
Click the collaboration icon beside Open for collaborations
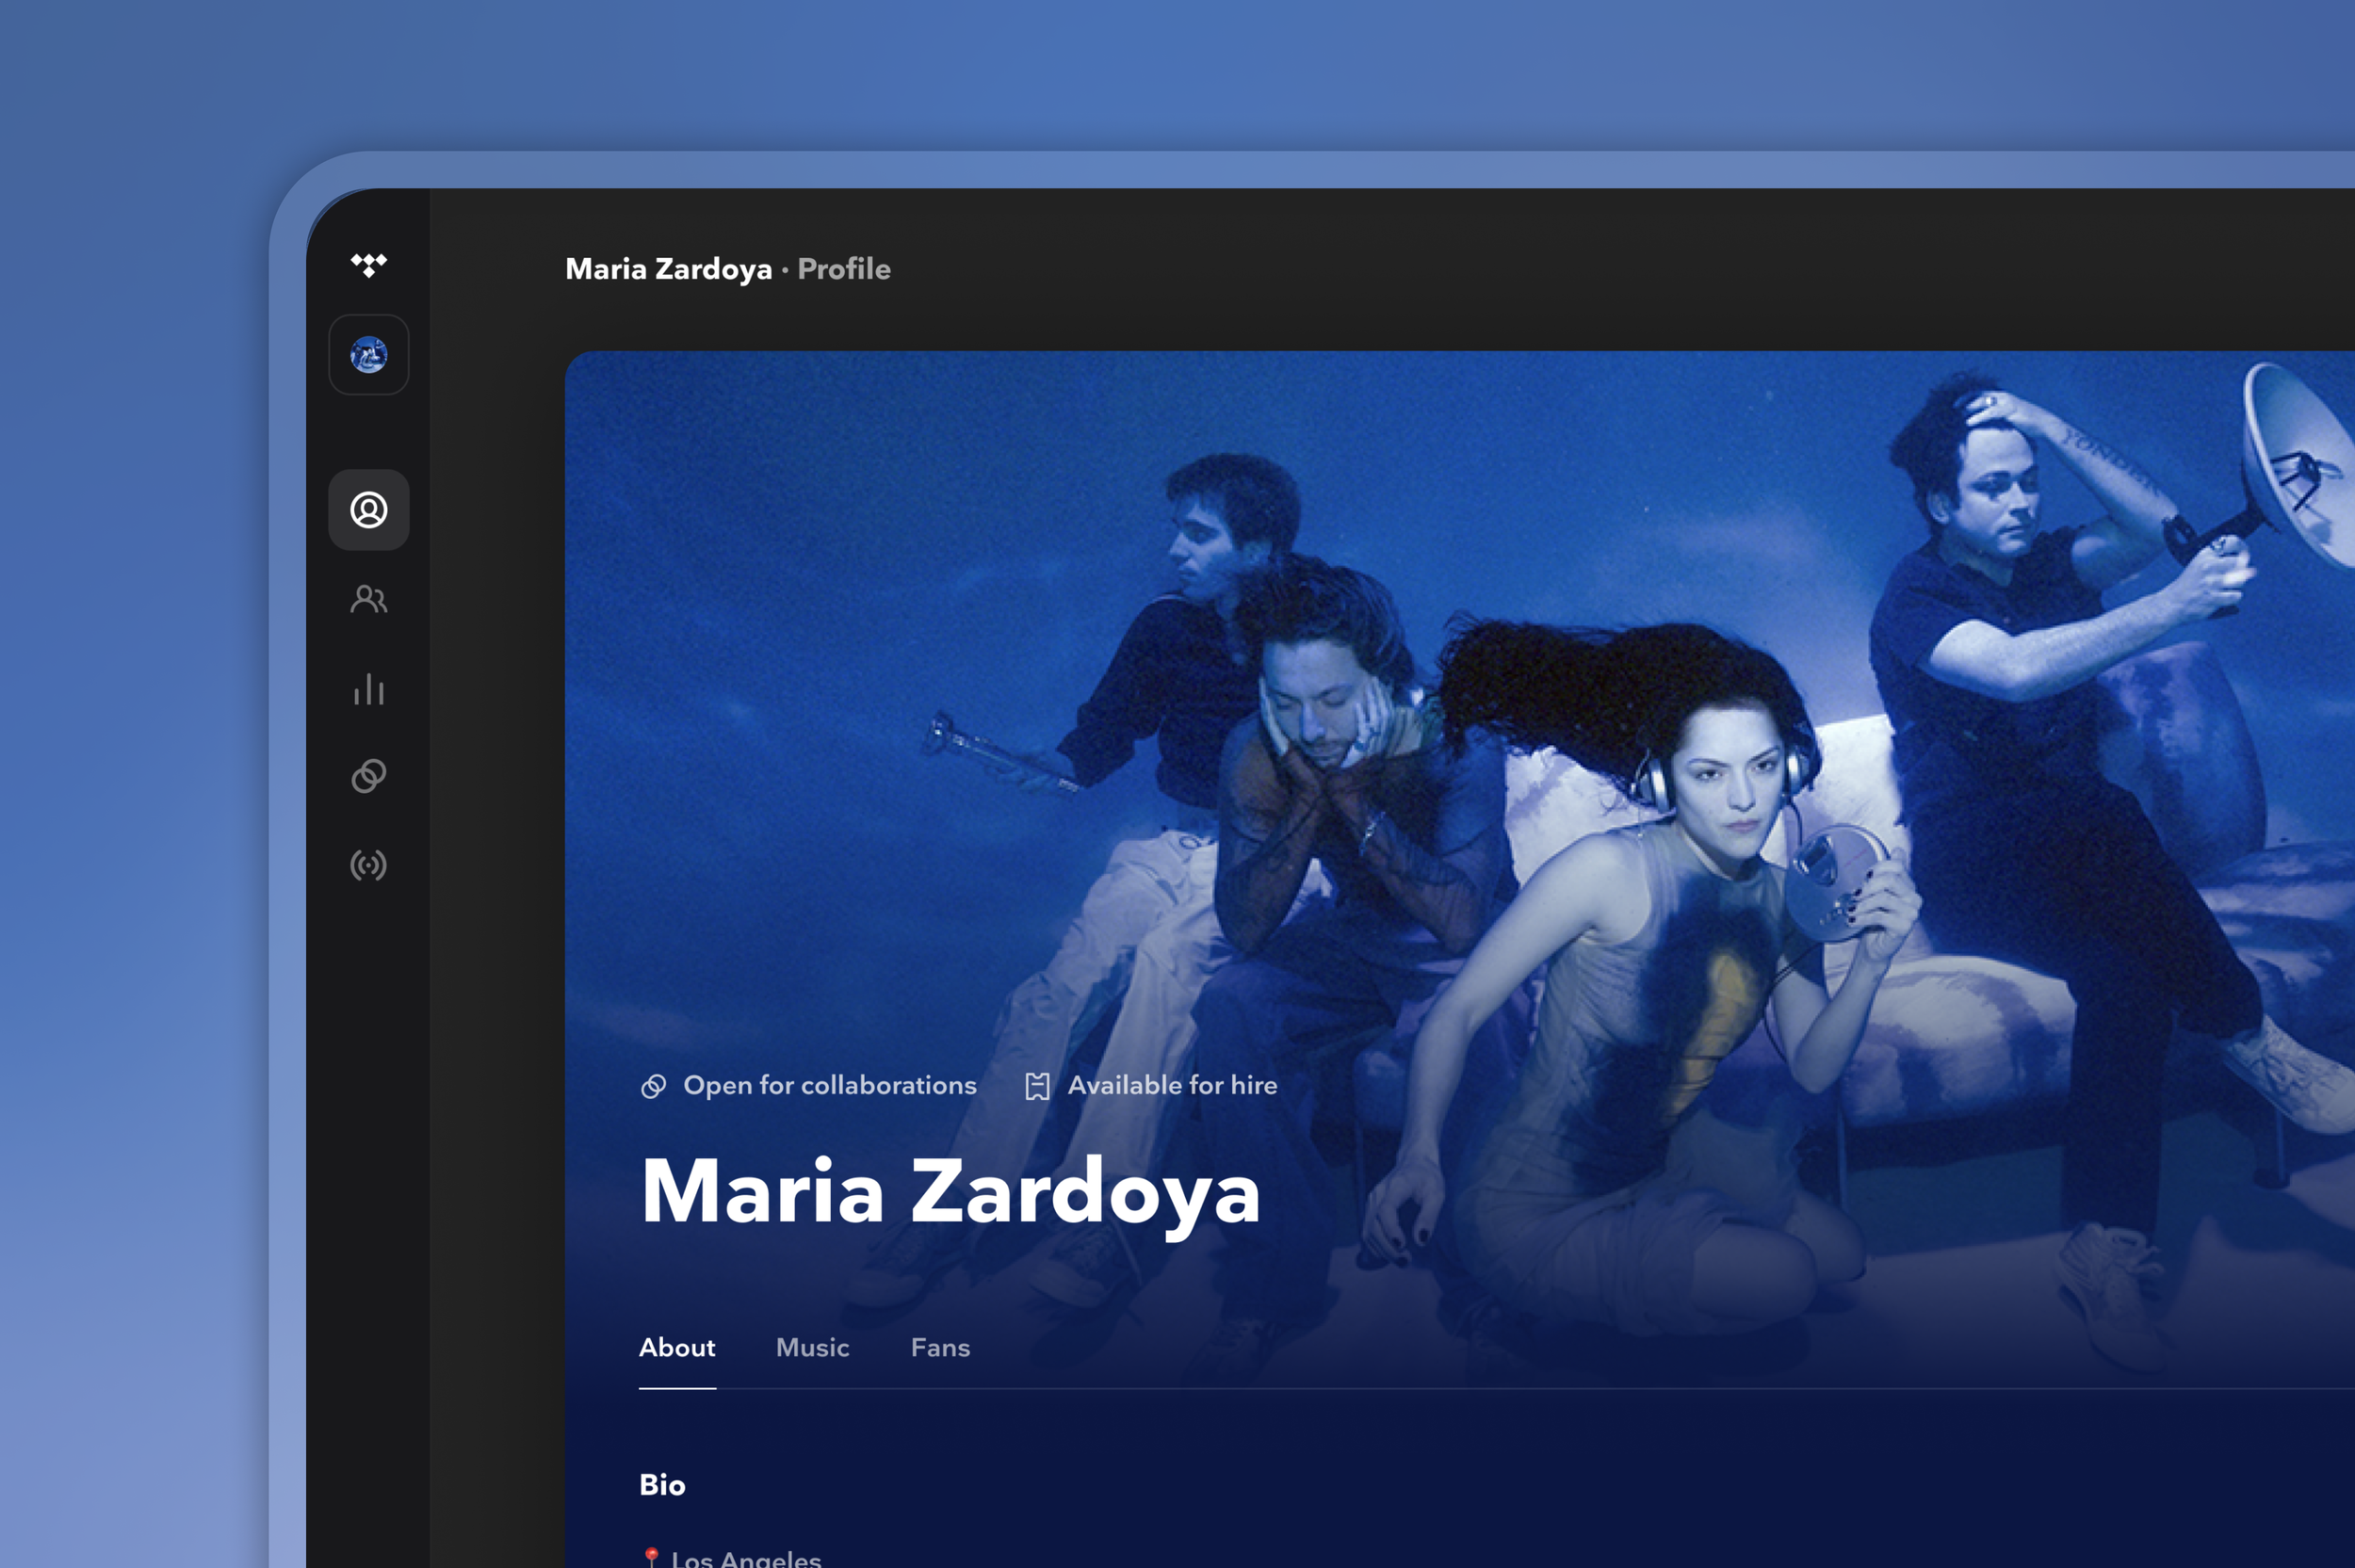click(653, 1086)
